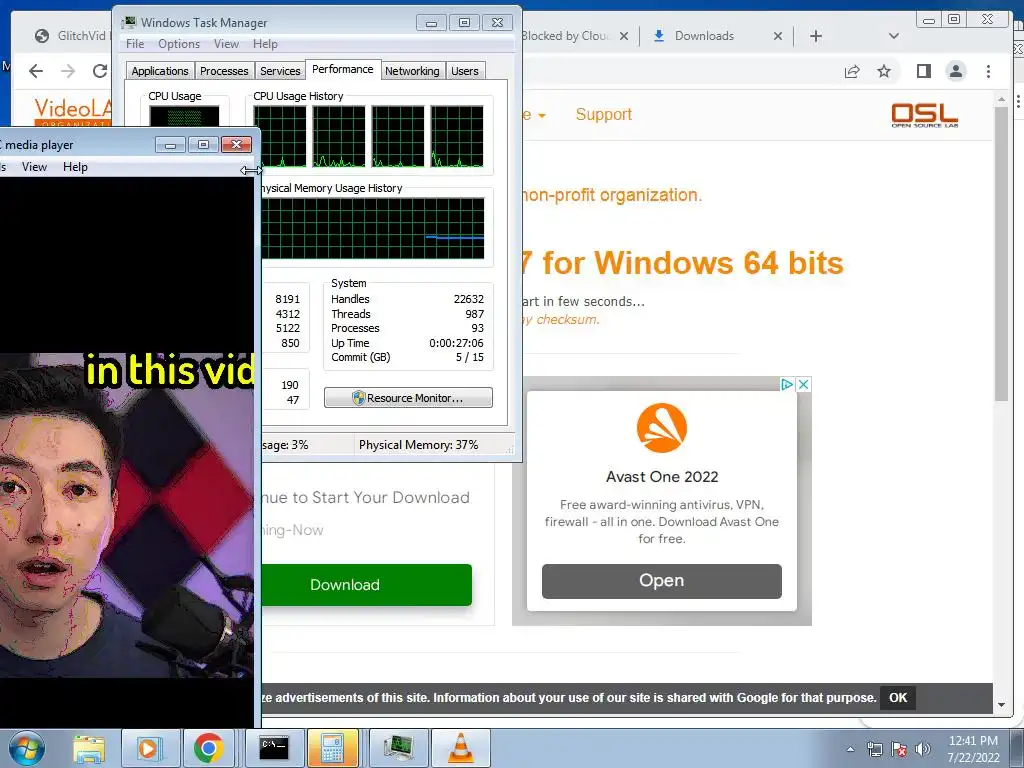Close the Avast ad with the X icon
Viewport: 1024px width, 768px height.
tap(804, 385)
